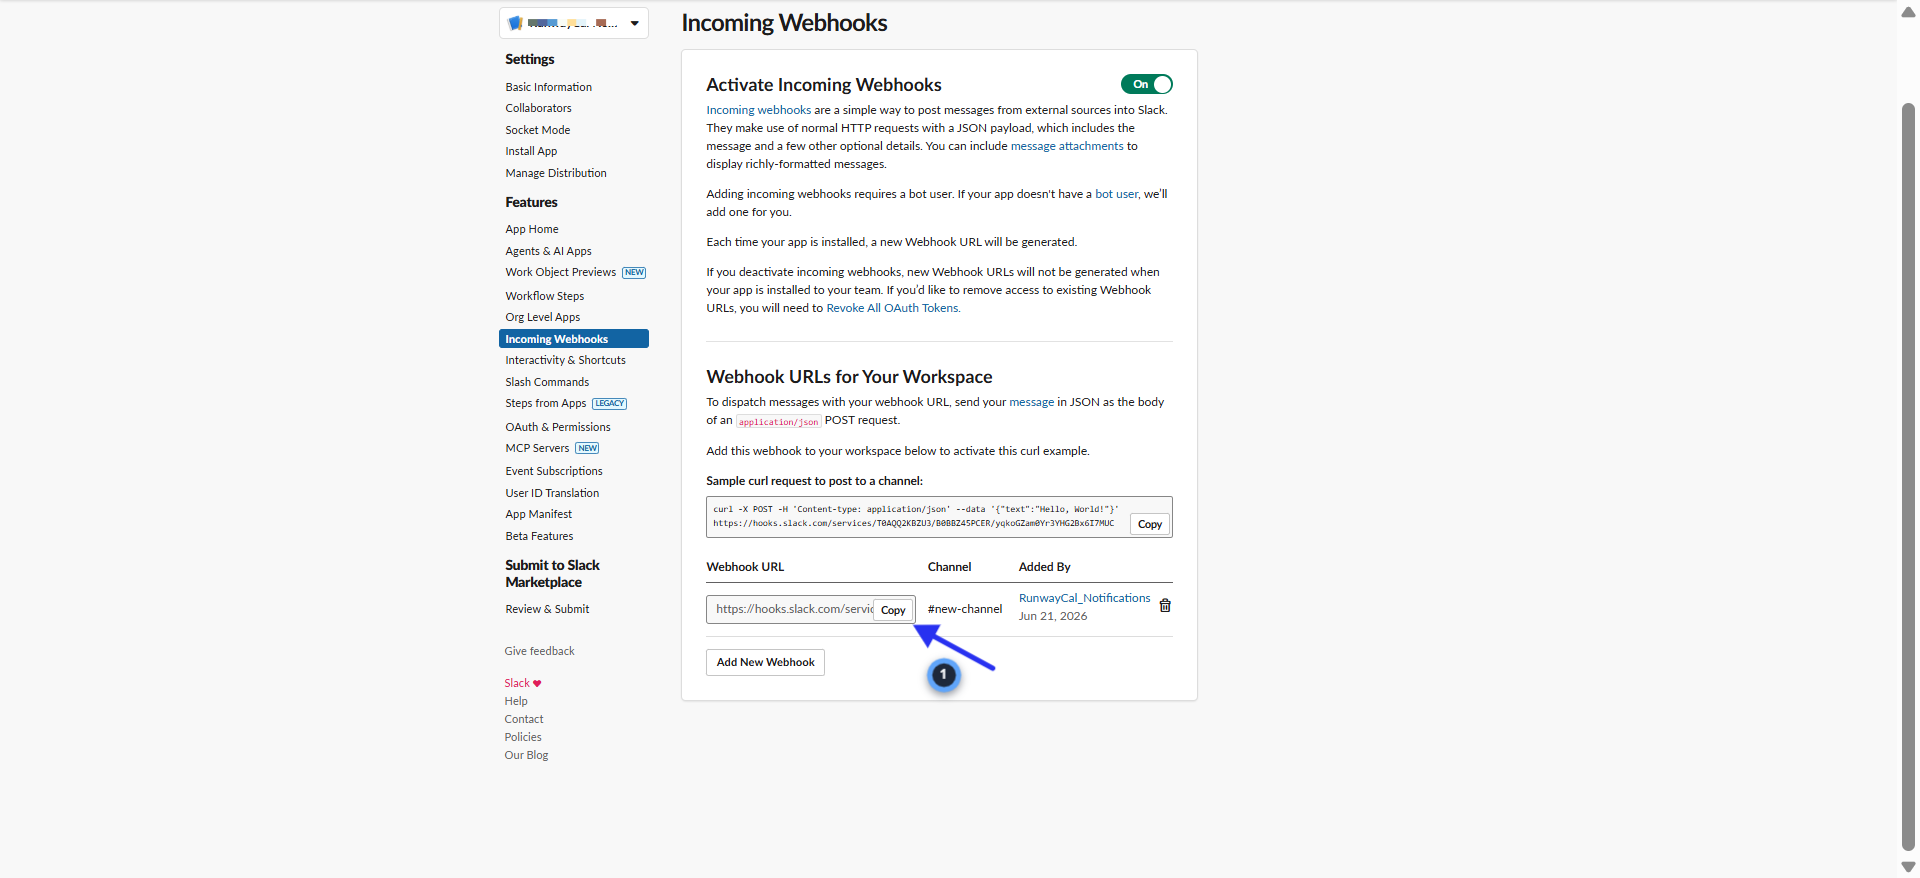Go to Slash Commands
This screenshot has width=1920, height=878.
click(x=547, y=382)
